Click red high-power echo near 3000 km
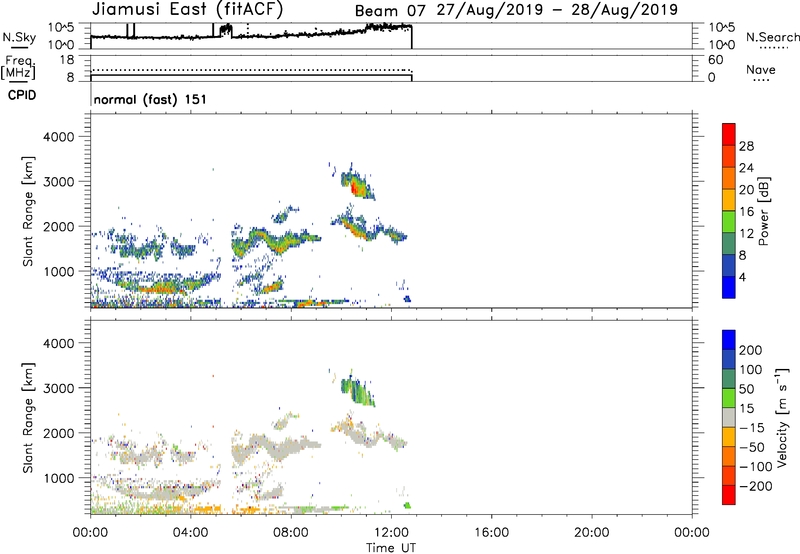Image resolution: width=800 pixels, height=554 pixels. [x=355, y=188]
